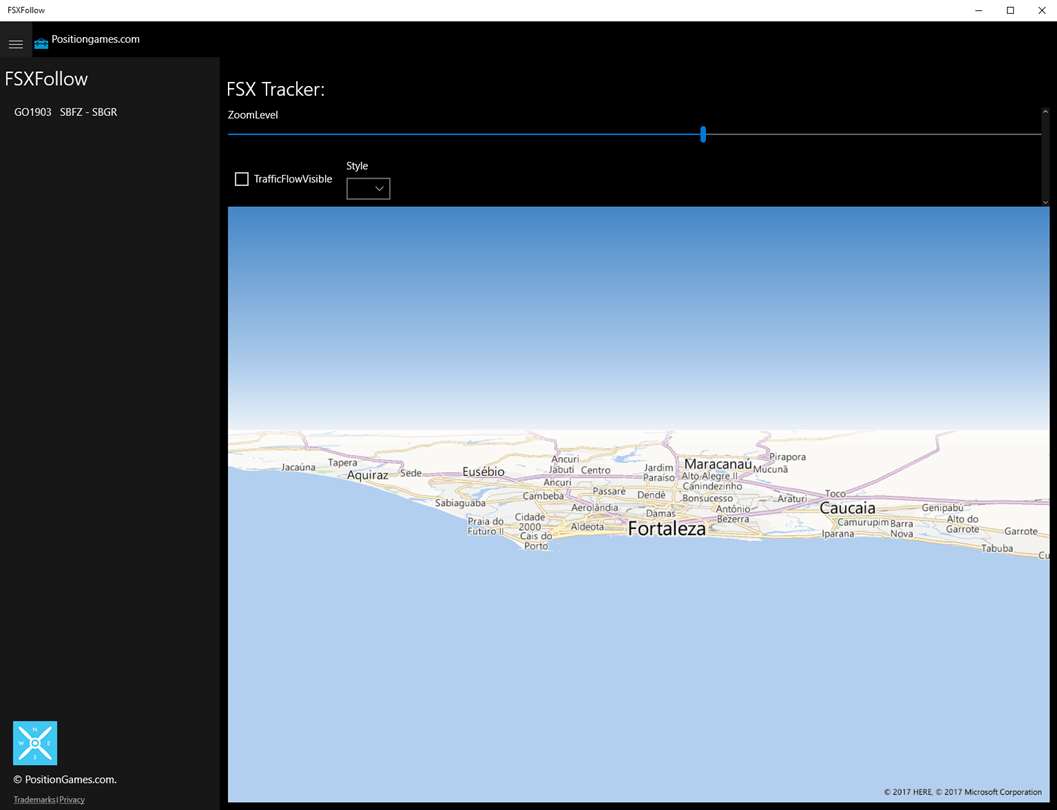Open the Style dropdown

click(368, 189)
